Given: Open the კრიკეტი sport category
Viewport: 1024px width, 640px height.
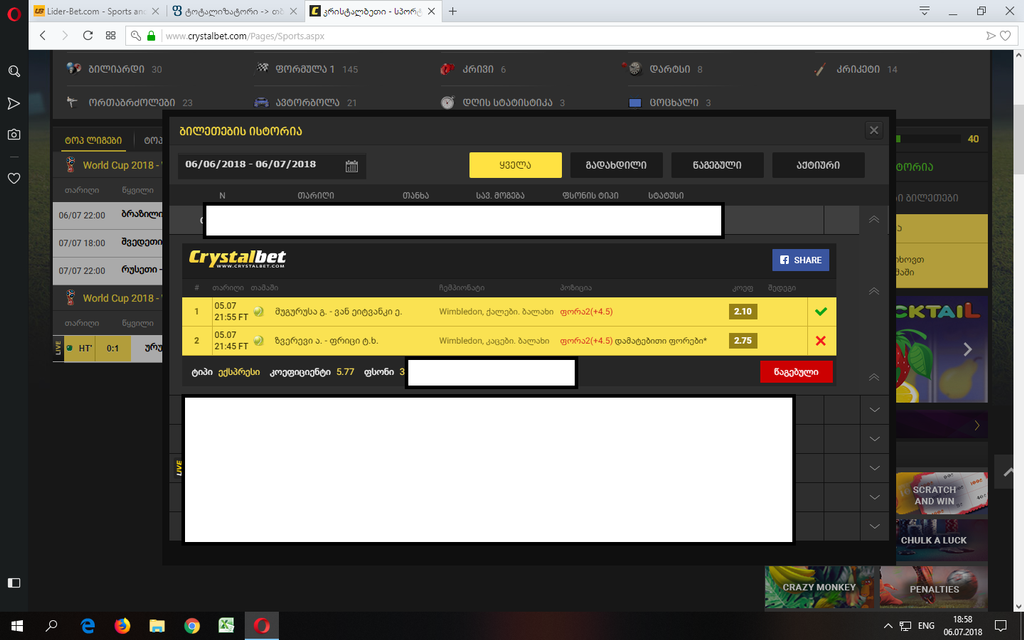Looking at the screenshot, I should [x=856, y=69].
